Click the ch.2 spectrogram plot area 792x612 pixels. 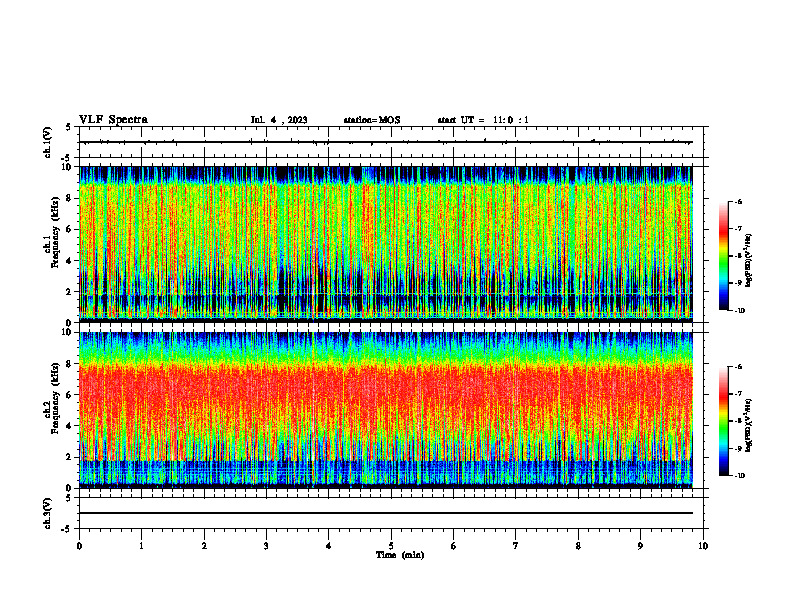pos(386,410)
